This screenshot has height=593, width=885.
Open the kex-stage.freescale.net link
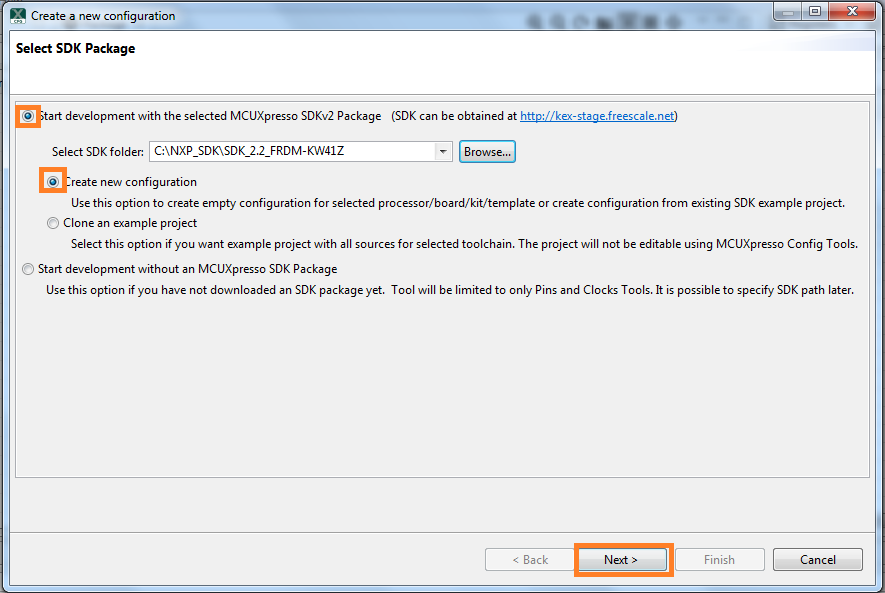click(x=597, y=116)
